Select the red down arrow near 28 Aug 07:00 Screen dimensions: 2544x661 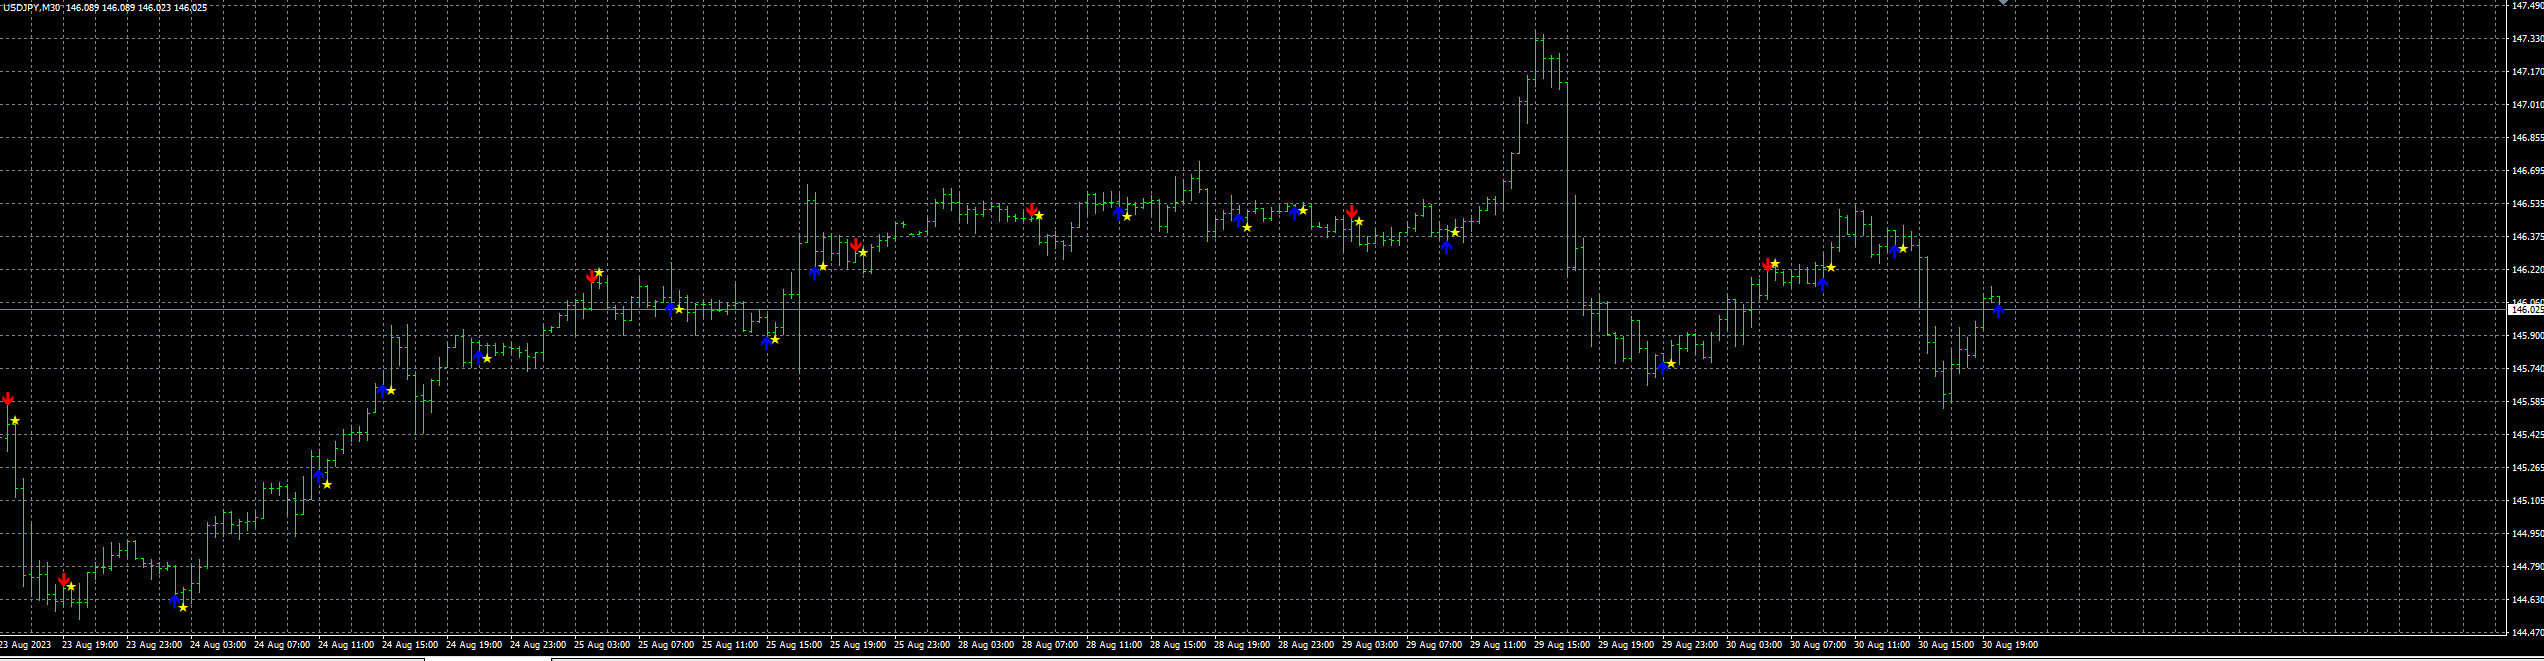click(1032, 210)
